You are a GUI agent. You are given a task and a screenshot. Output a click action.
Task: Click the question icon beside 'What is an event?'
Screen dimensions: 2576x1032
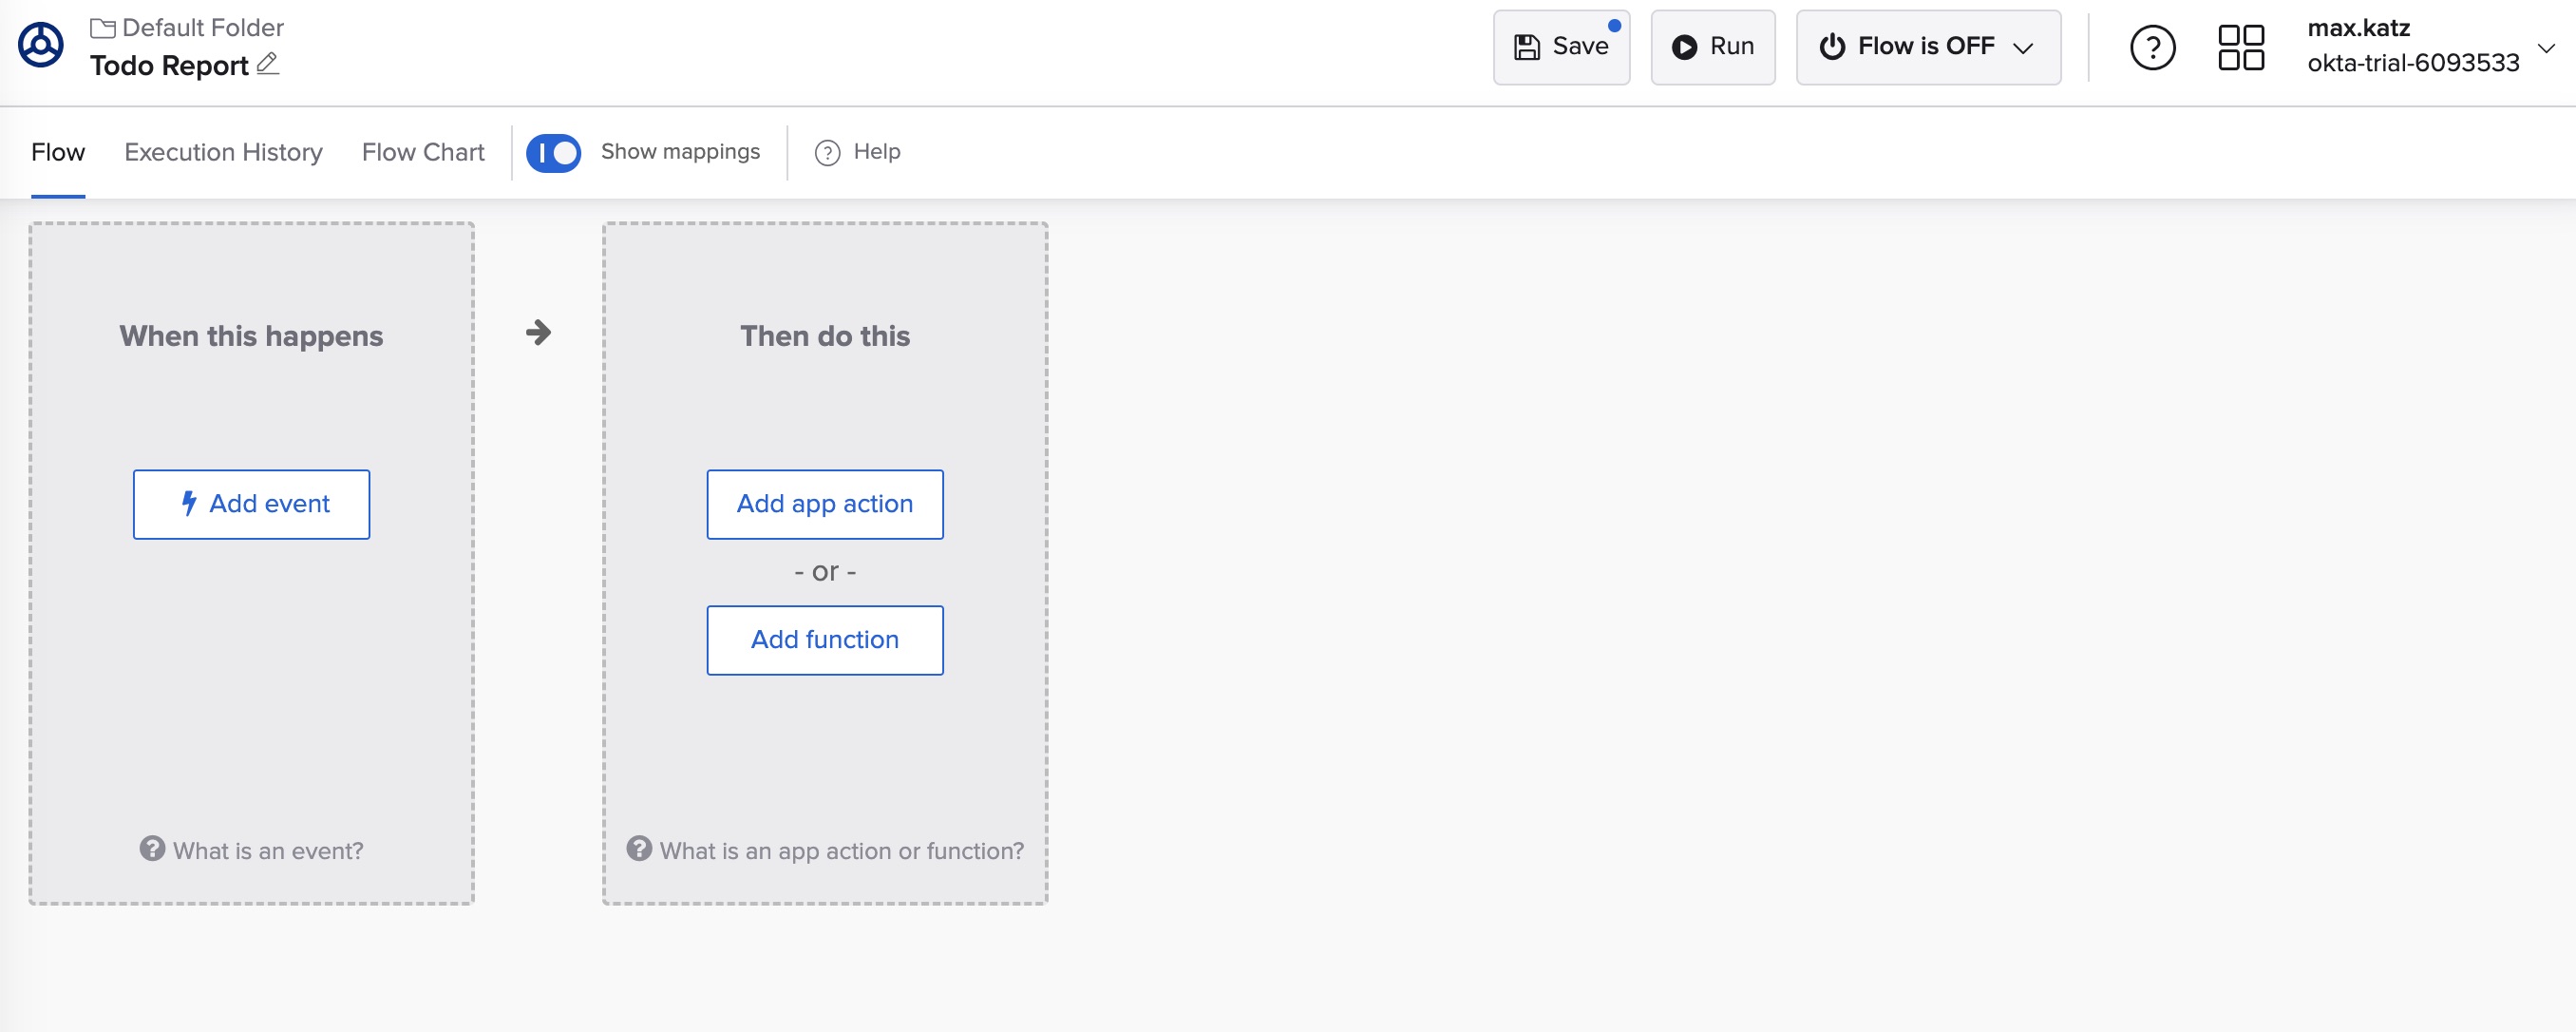click(x=152, y=848)
